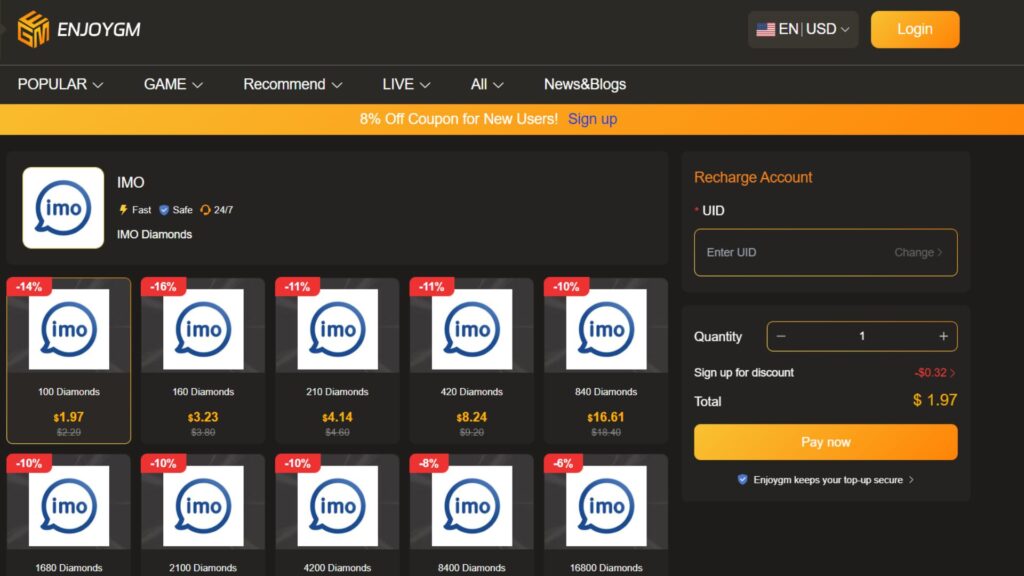Select the lightning Fast badge icon

coord(124,210)
